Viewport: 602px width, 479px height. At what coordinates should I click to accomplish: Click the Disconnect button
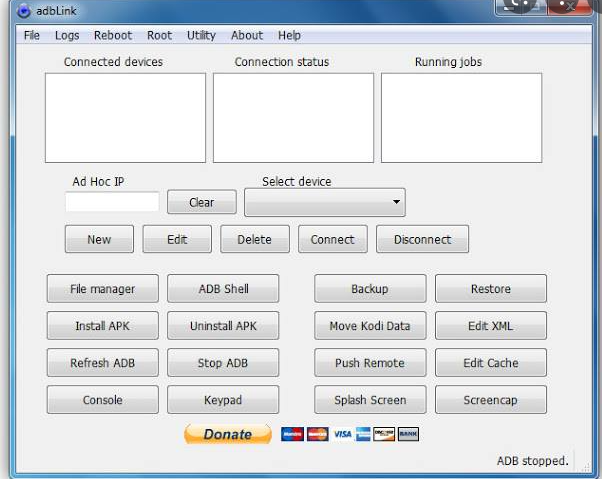(x=422, y=239)
